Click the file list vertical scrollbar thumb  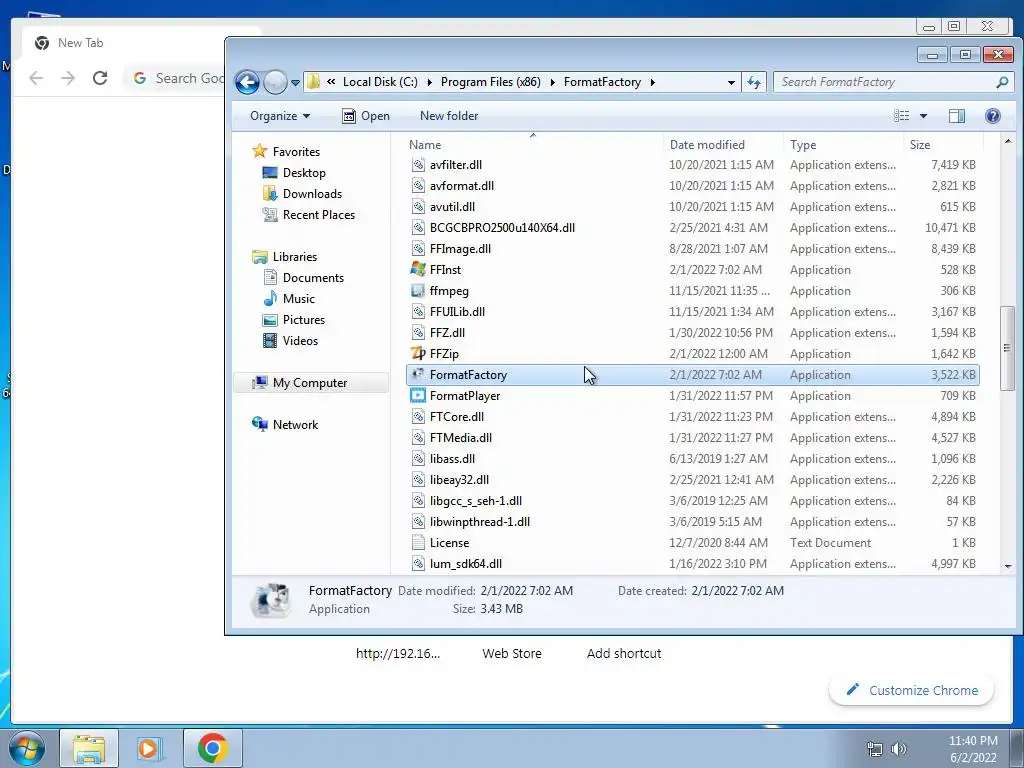(x=1008, y=348)
